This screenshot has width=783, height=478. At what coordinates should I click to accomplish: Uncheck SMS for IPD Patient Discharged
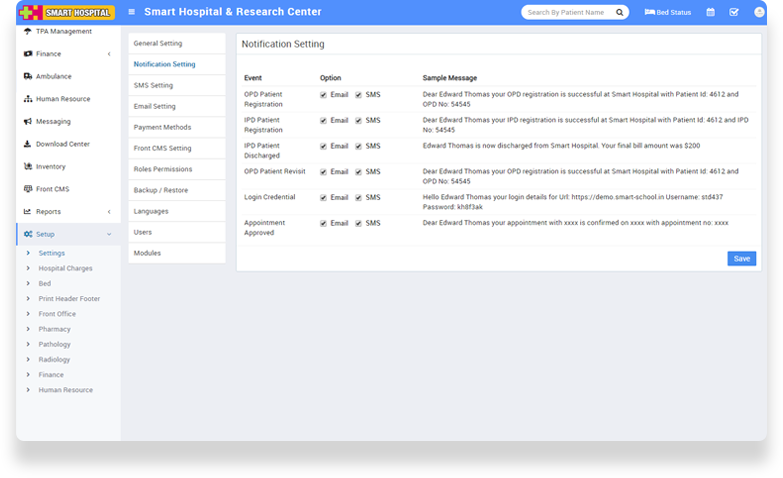coord(358,146)
